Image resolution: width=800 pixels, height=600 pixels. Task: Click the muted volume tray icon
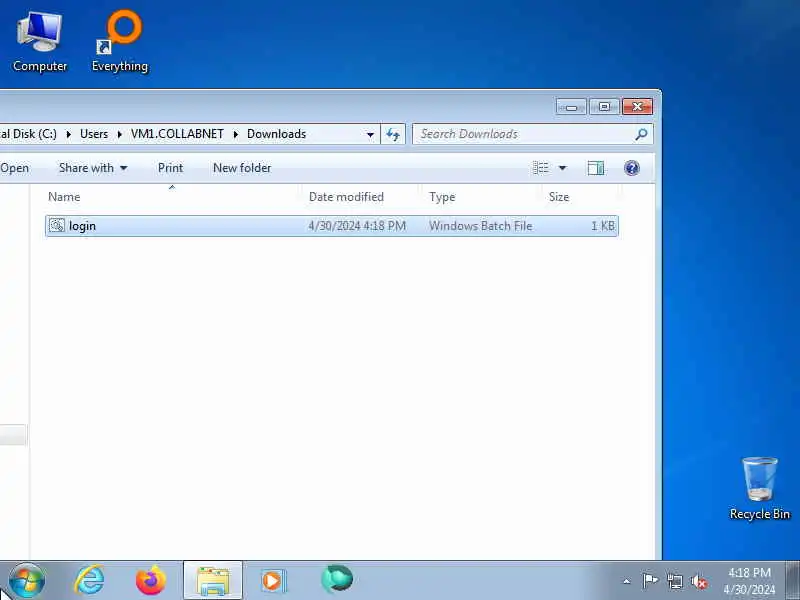699,581
